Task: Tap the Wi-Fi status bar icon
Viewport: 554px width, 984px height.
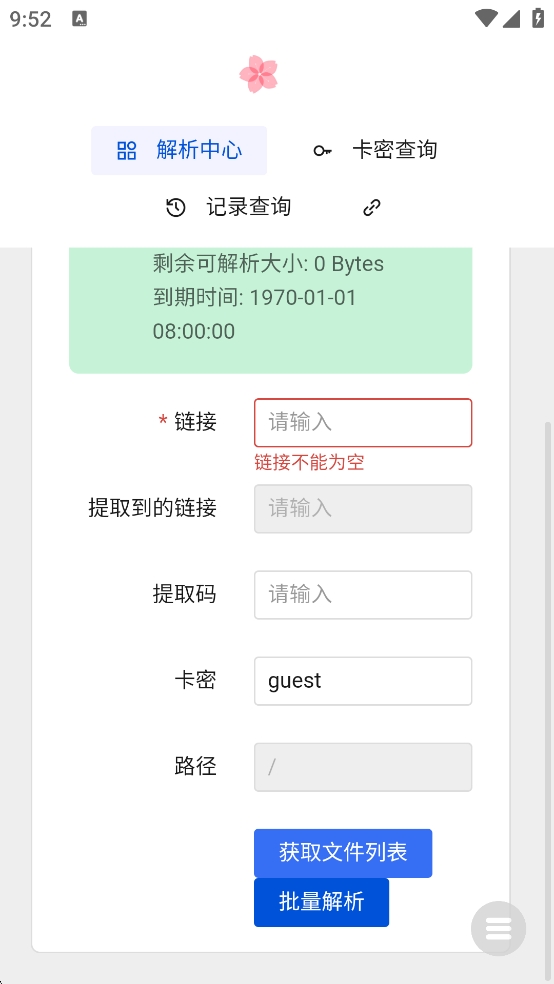Action: (x=486, y=19)
